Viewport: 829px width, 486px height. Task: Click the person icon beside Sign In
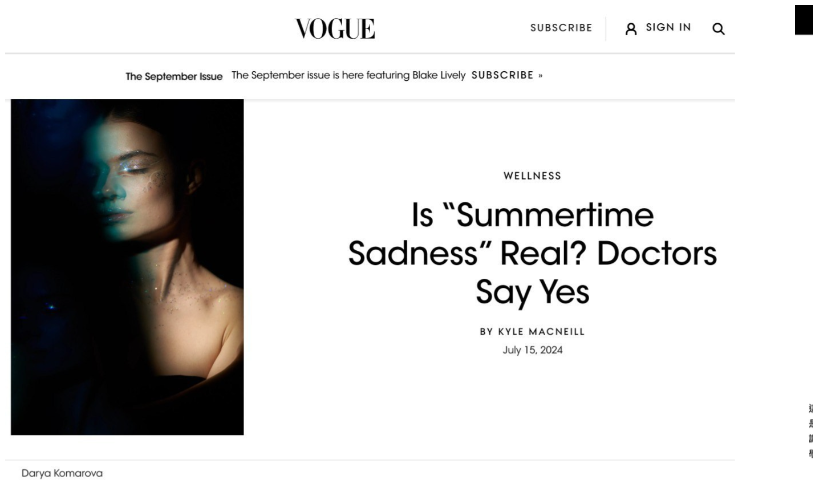pyautogui.click(x=631, y=29)
